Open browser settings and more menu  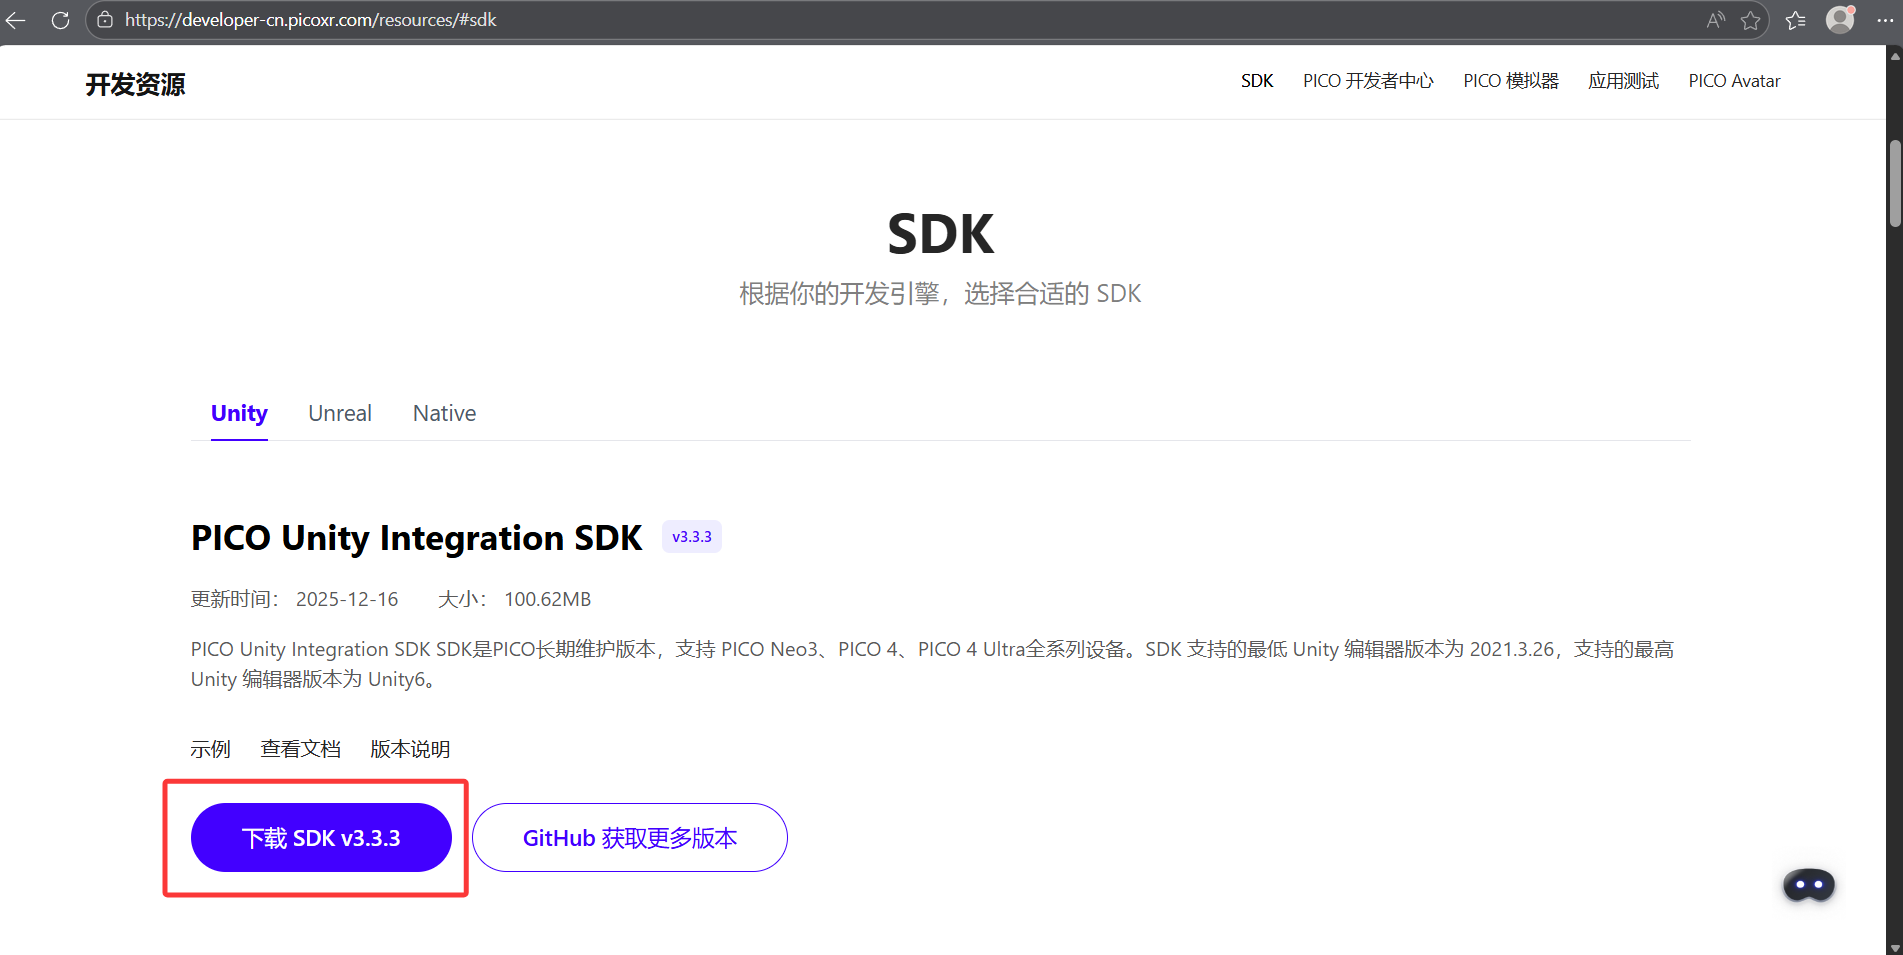(x=1885, y=20)
